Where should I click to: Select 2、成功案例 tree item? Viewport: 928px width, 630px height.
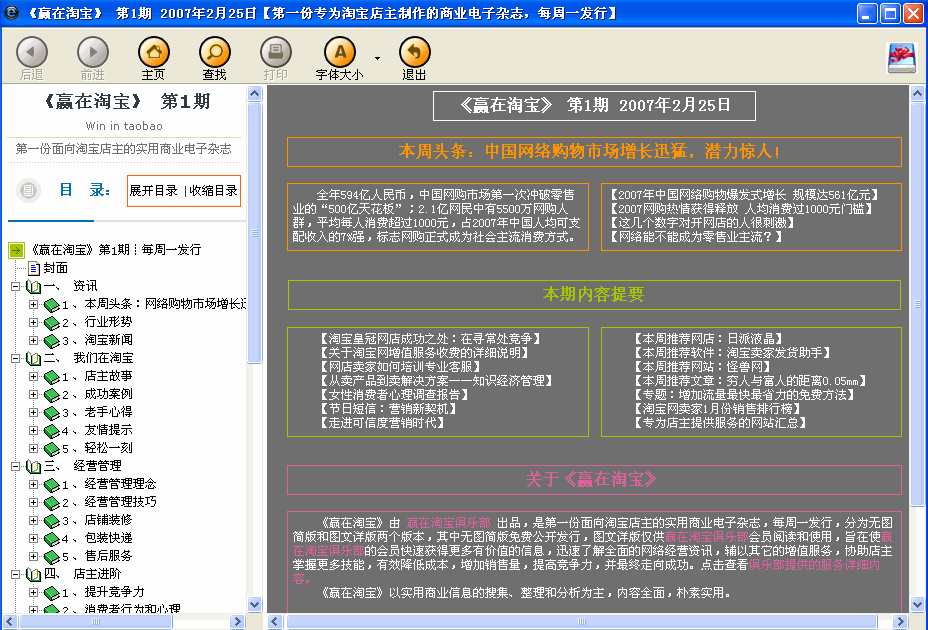[x=97, y=395]
